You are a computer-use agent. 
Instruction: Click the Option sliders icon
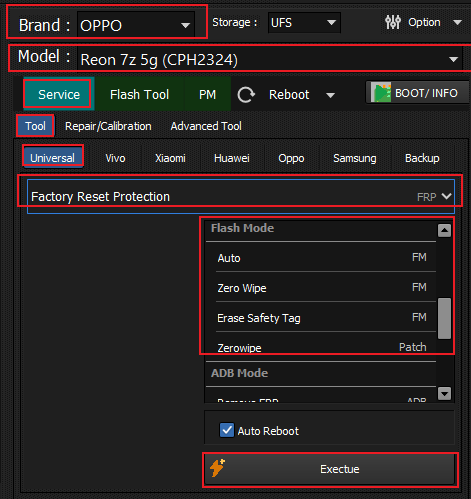pyautogui.click(x=393, y=22)
